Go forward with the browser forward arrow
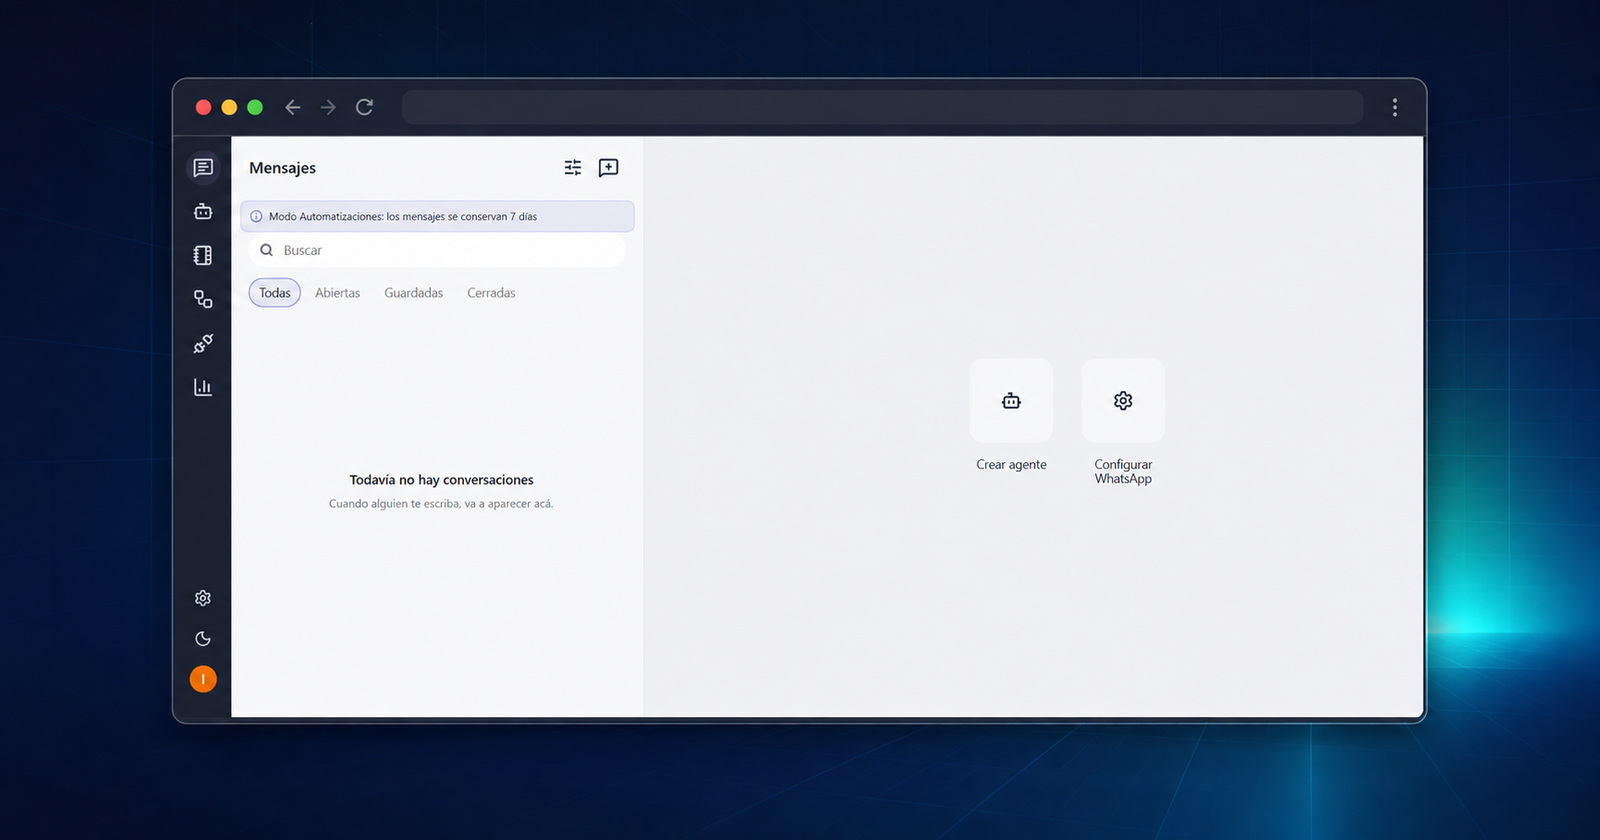Screen dimensions: 1600x840 point(328,107)
